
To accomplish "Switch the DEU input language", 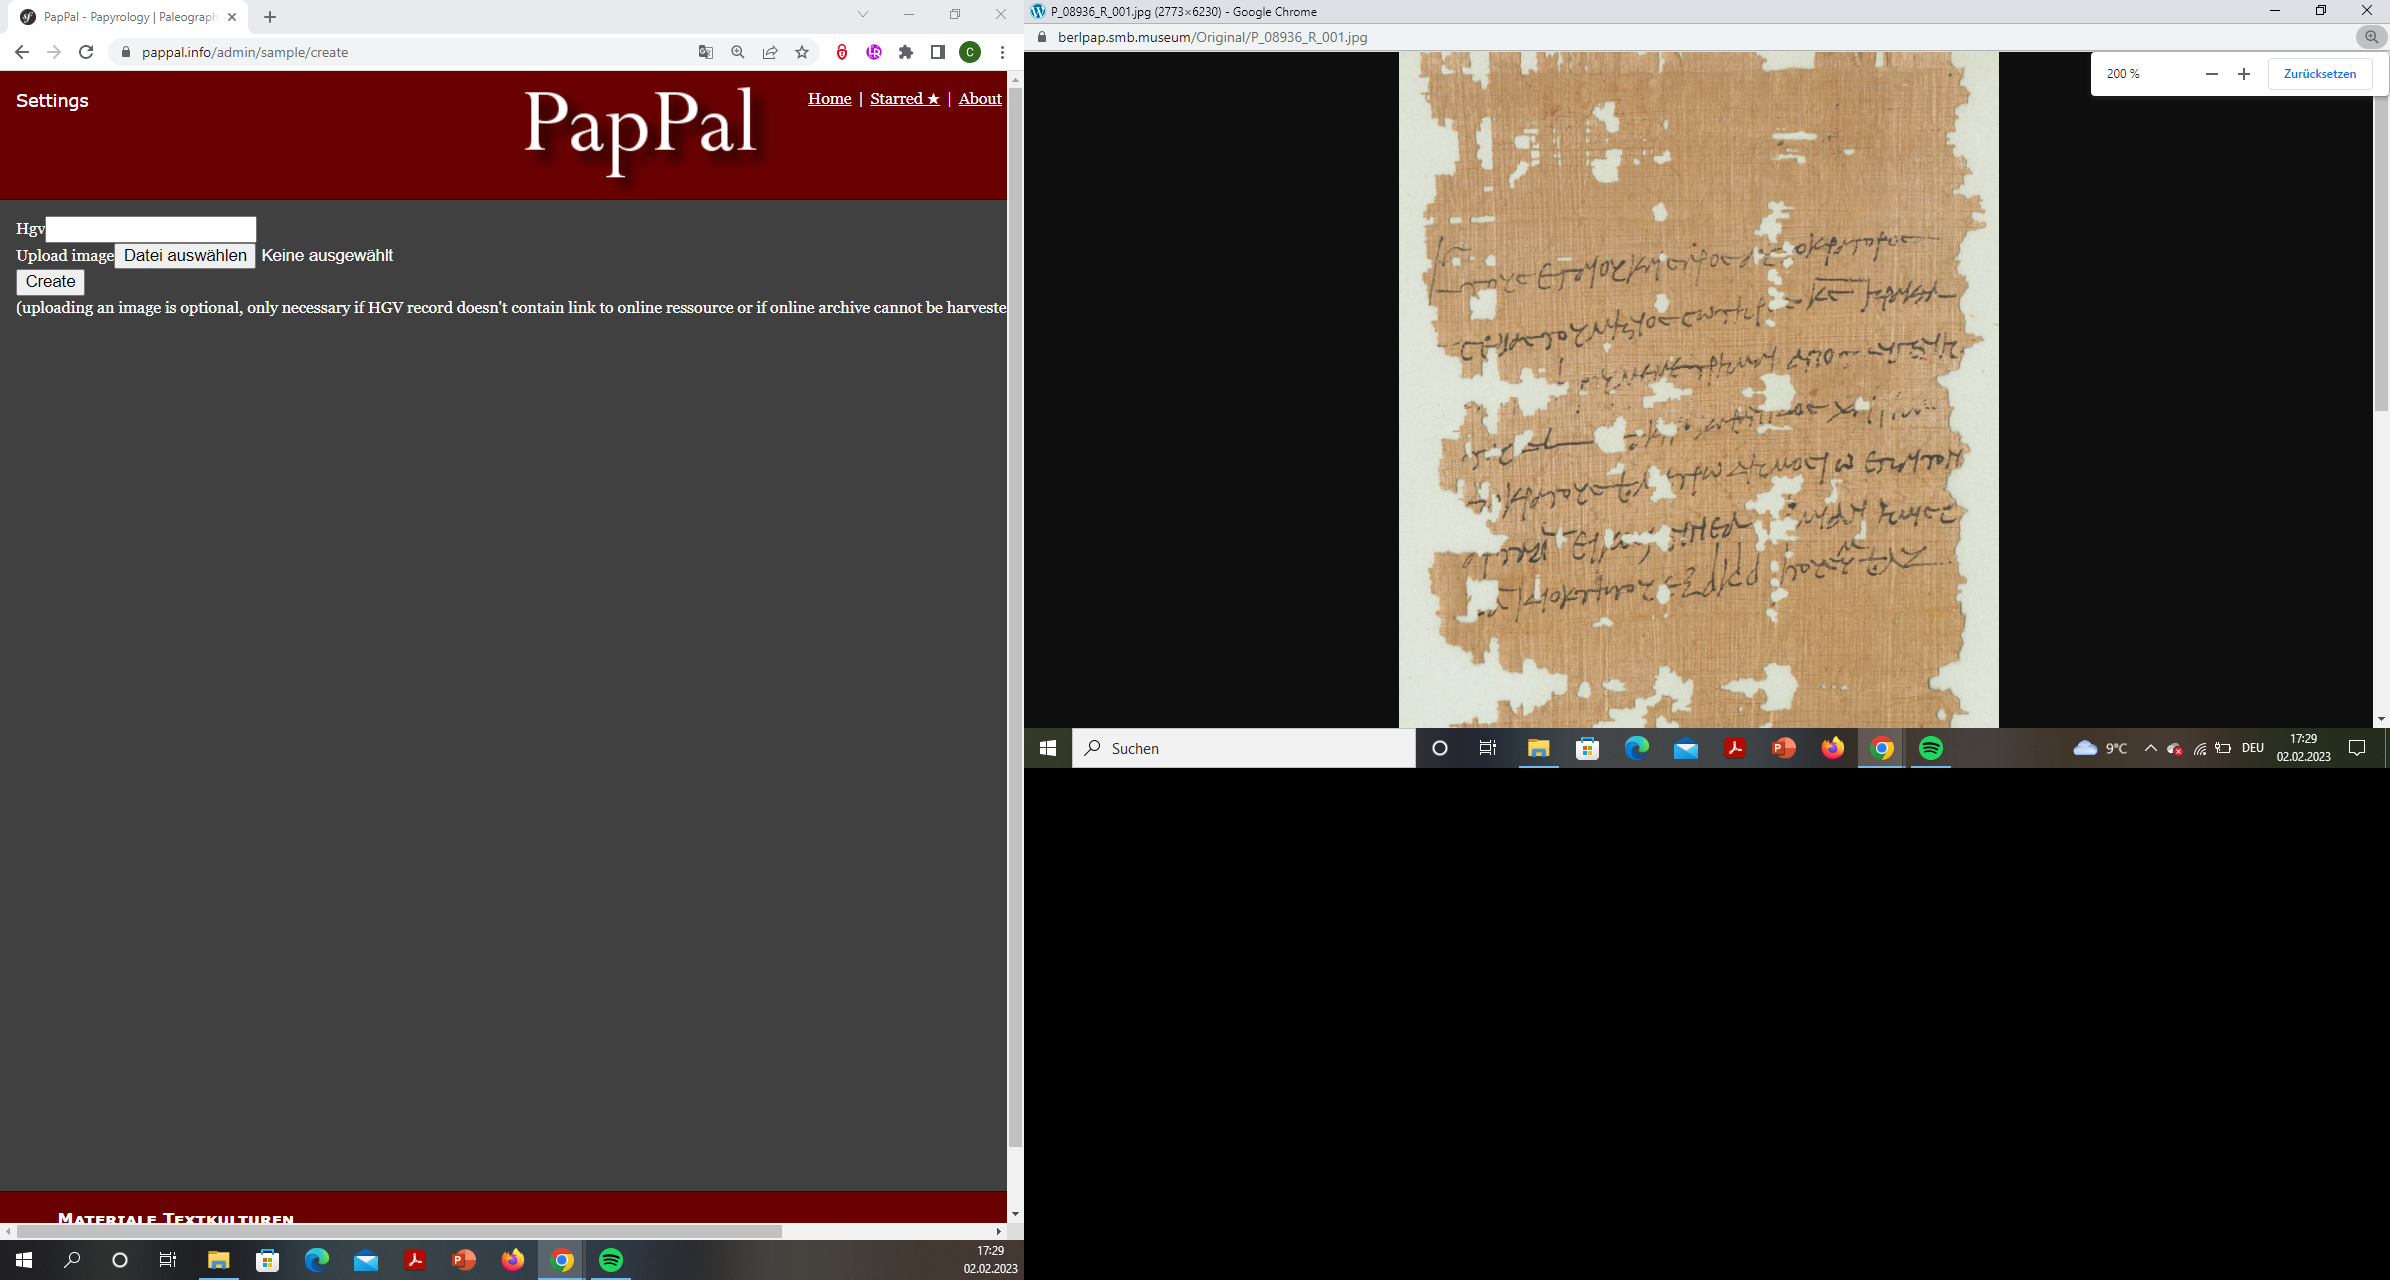I will click(2252, 748).
